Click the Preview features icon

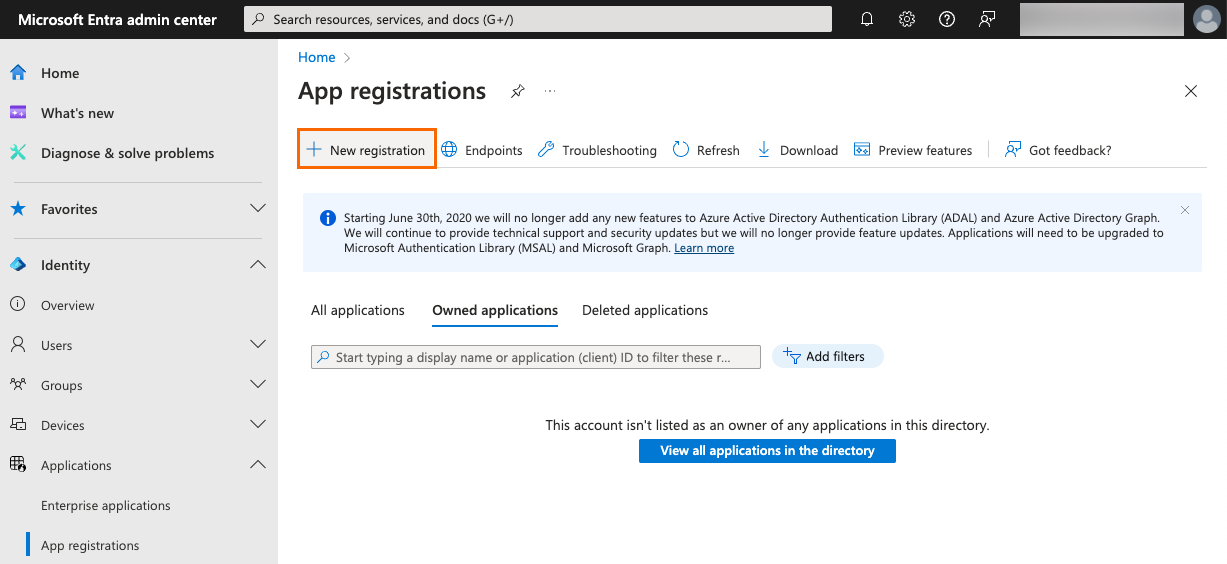tap(862, 149)
